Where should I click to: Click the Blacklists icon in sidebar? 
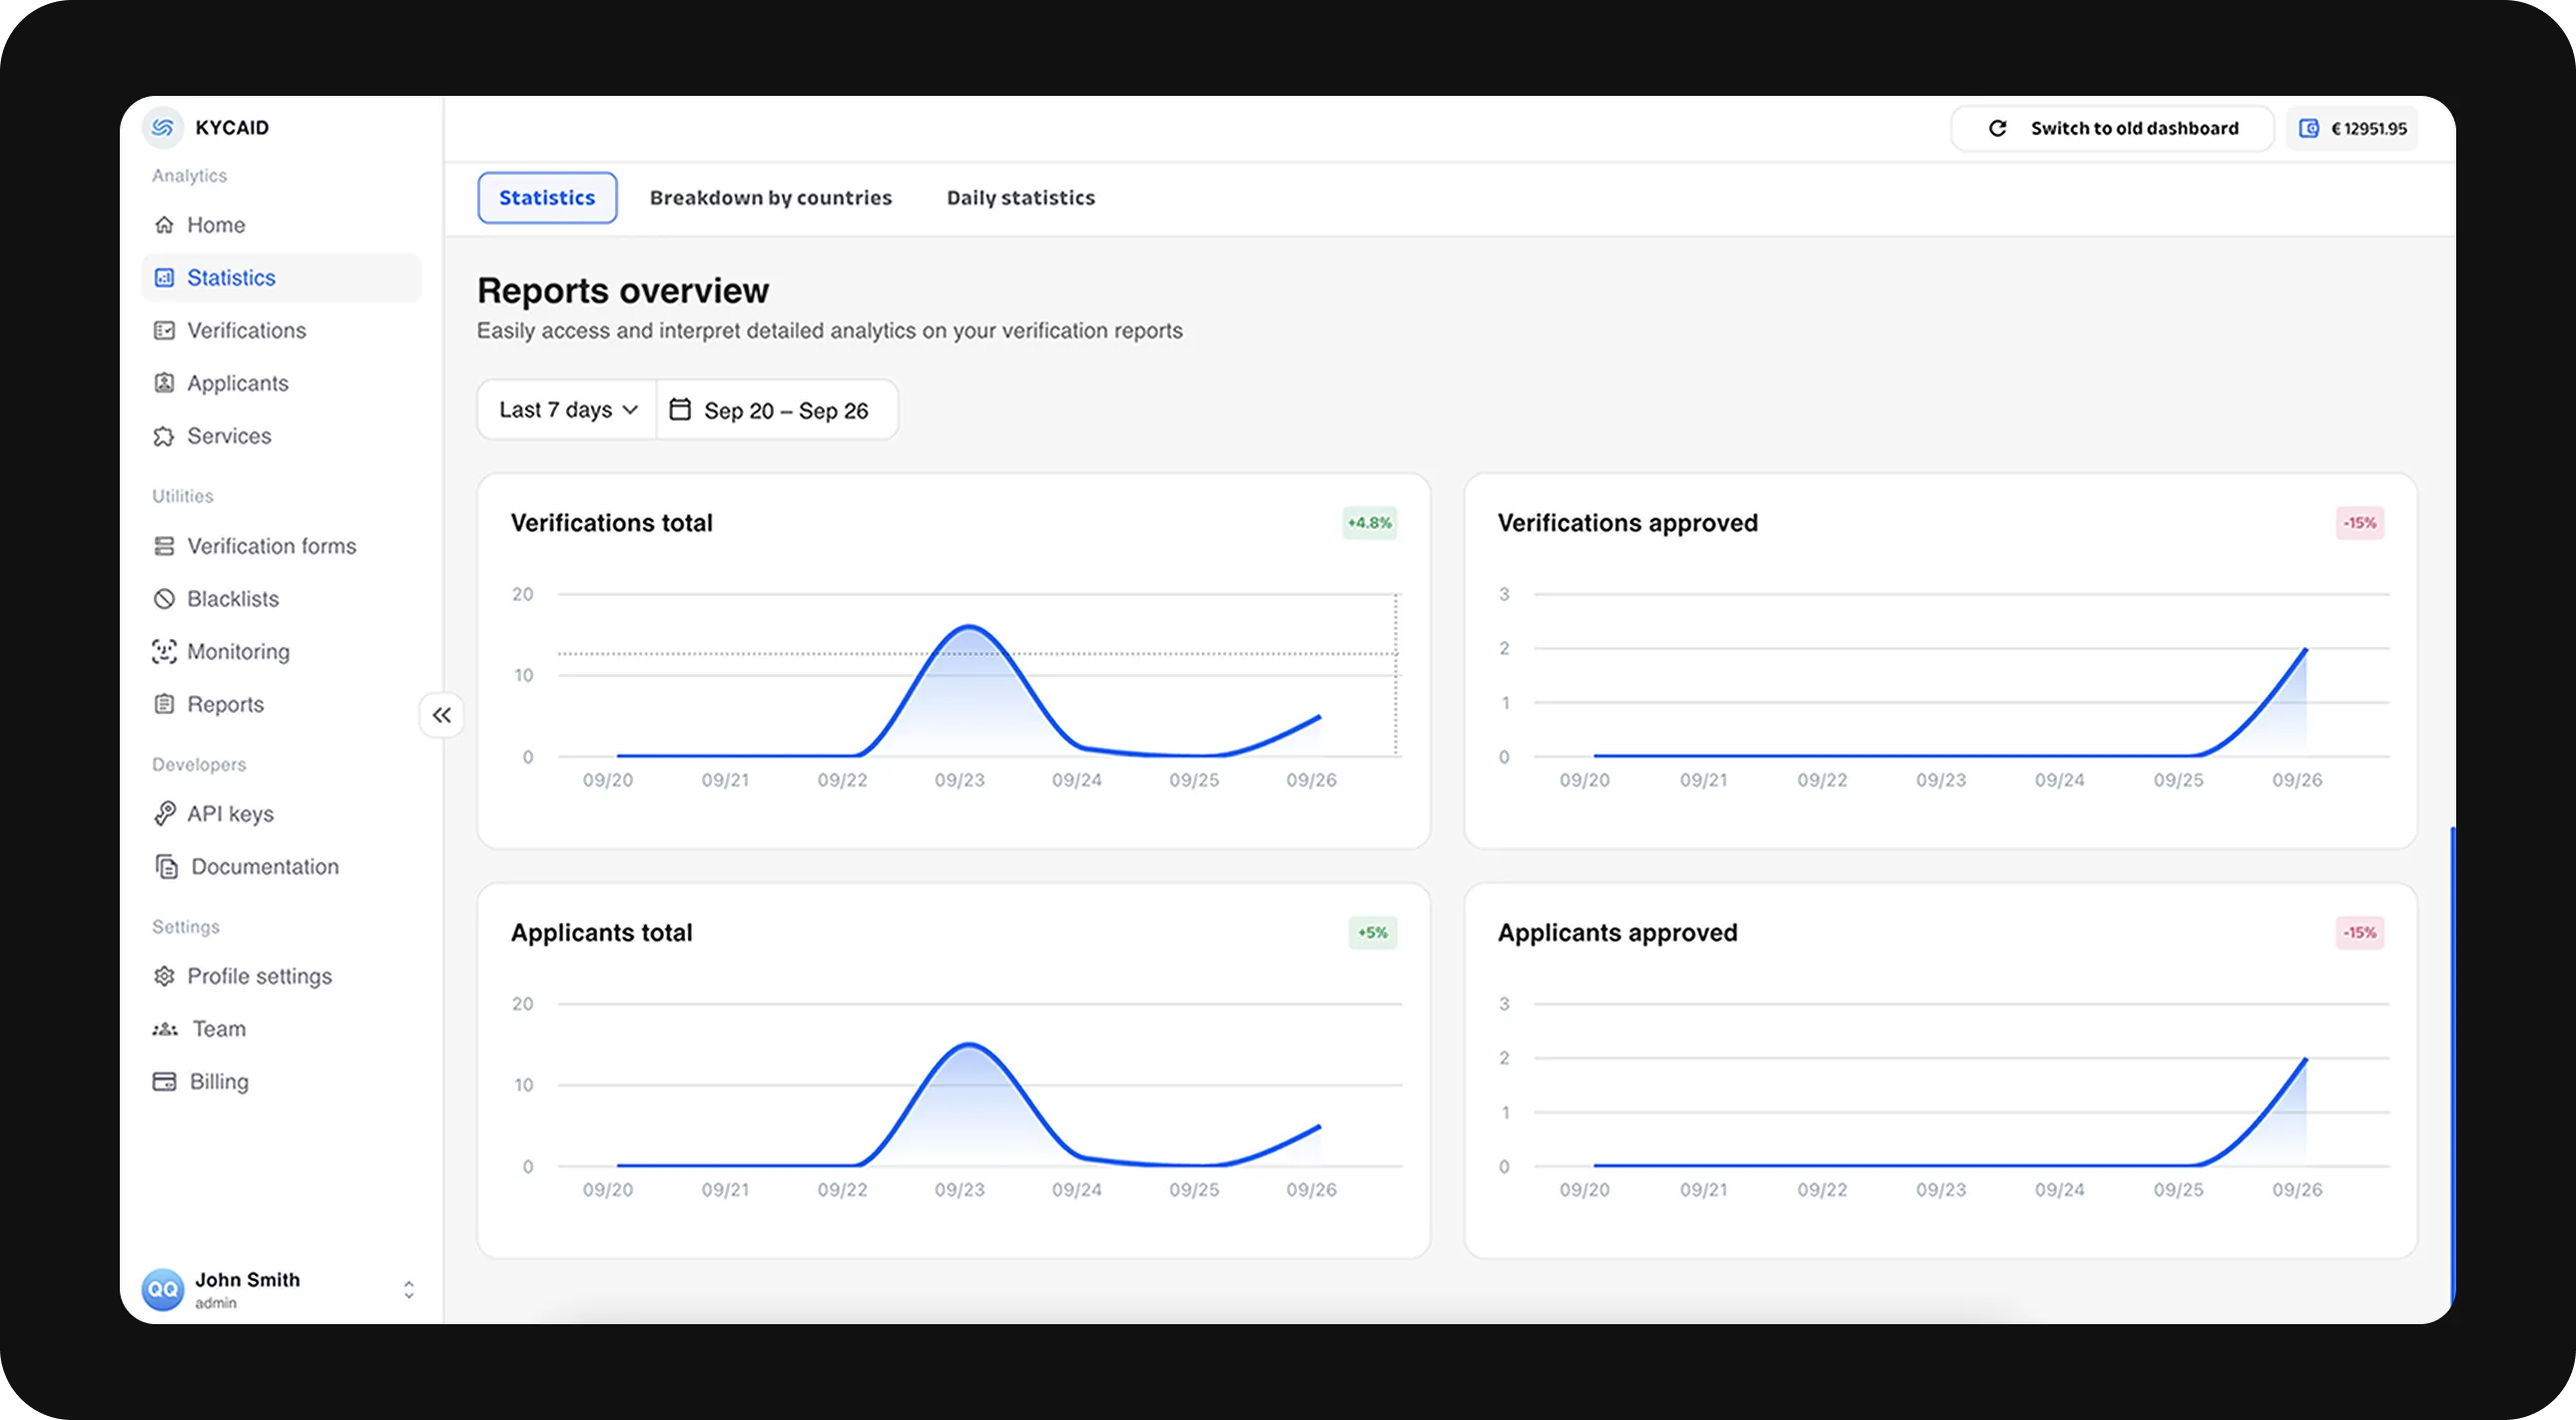pyautogui.click(x=164, y=599)
